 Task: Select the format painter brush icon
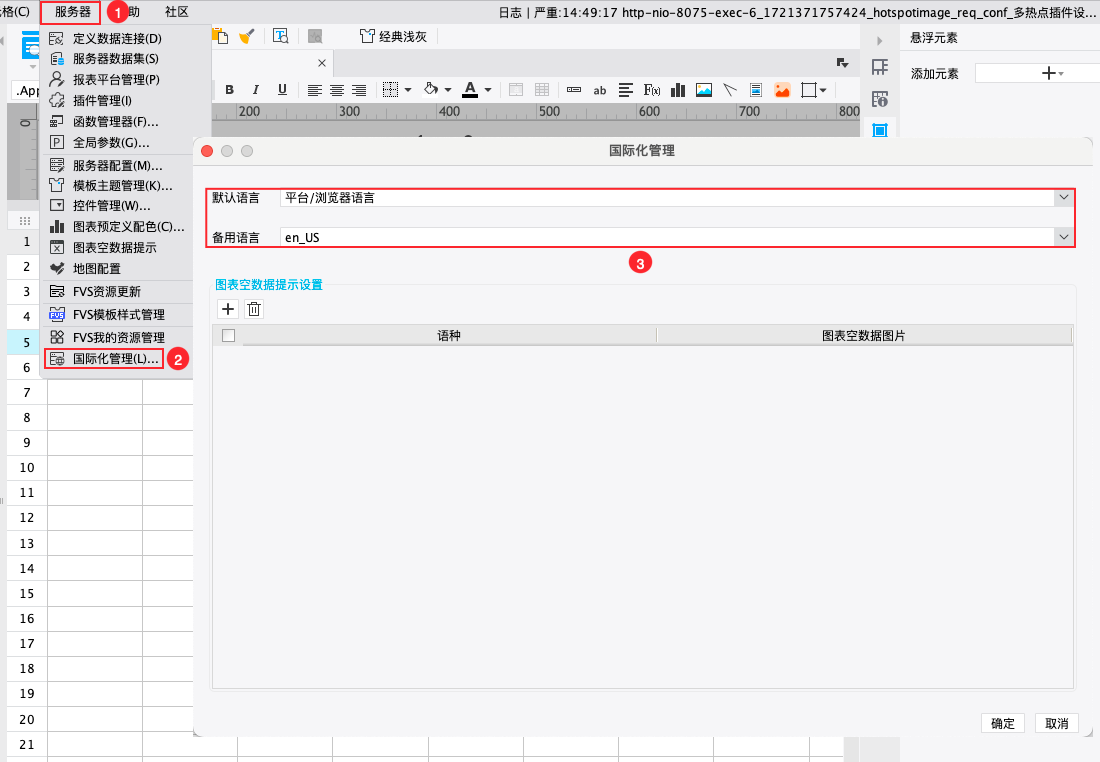pos(246,36)
